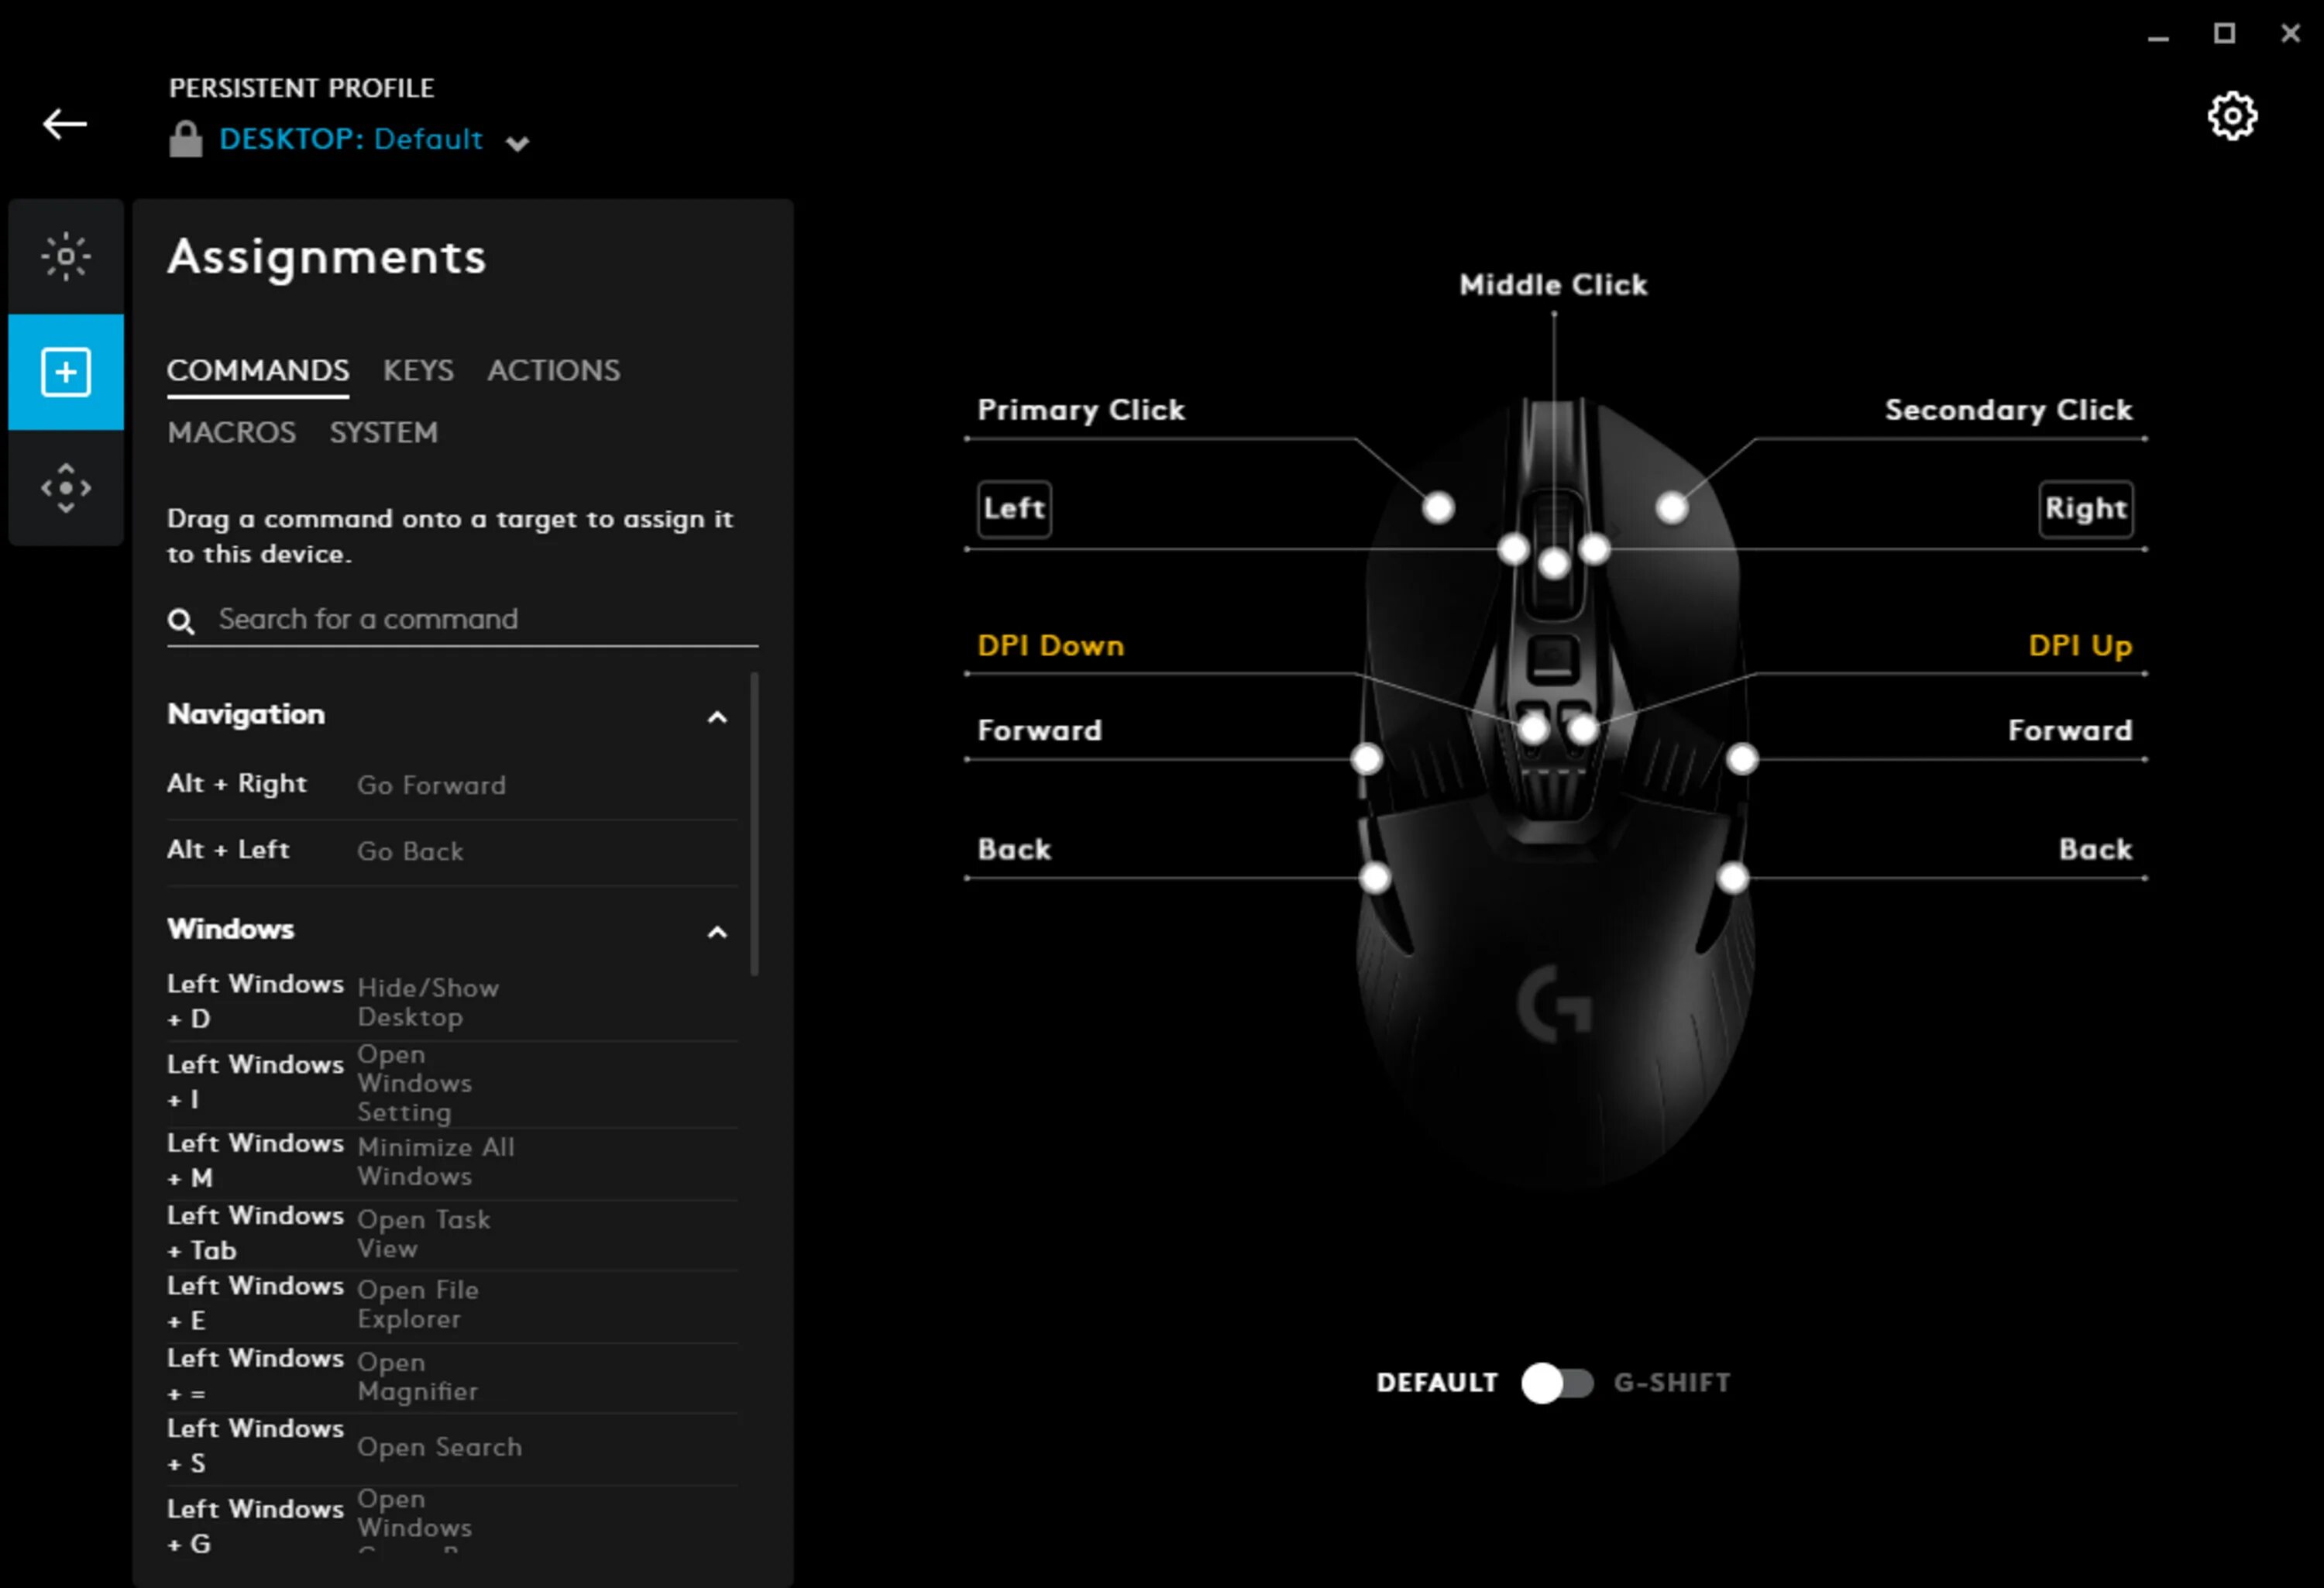This screenshot has width=2324, height=1588.
Task: Toggle the DEFAULT / G-SHIFT switch
Action: (1557, 1383)
